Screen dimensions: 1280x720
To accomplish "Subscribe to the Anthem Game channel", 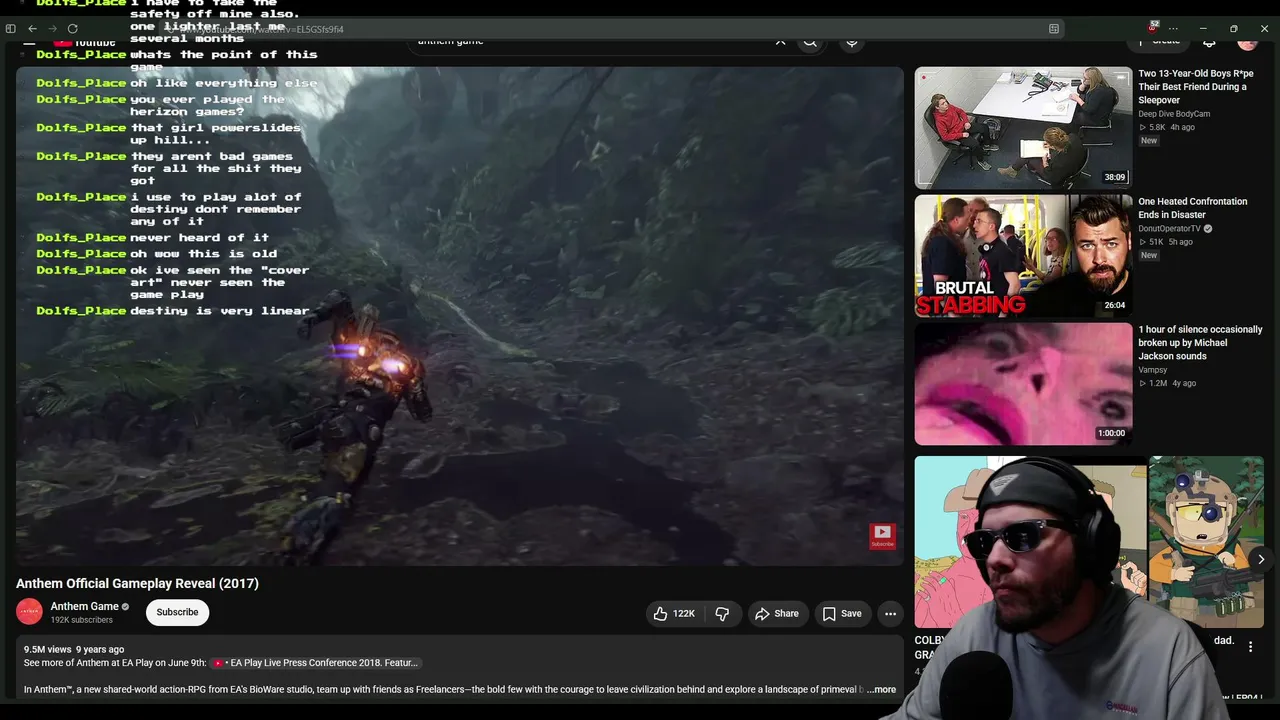I will [177, 612].
